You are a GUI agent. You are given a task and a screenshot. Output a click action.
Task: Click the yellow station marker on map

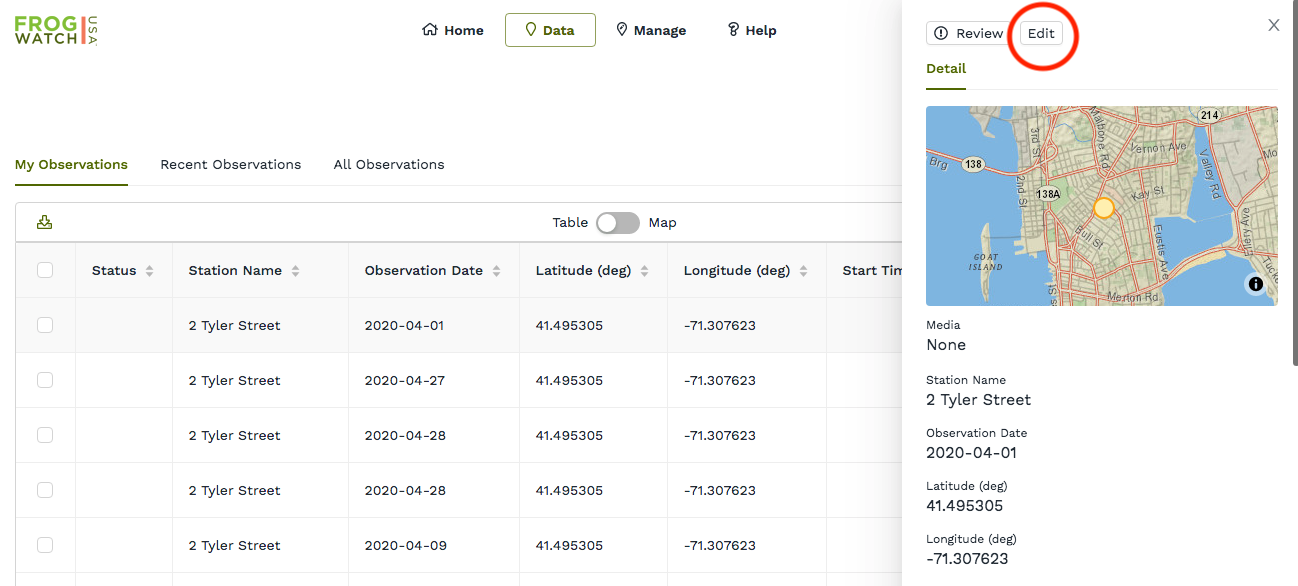(1103, 208)
